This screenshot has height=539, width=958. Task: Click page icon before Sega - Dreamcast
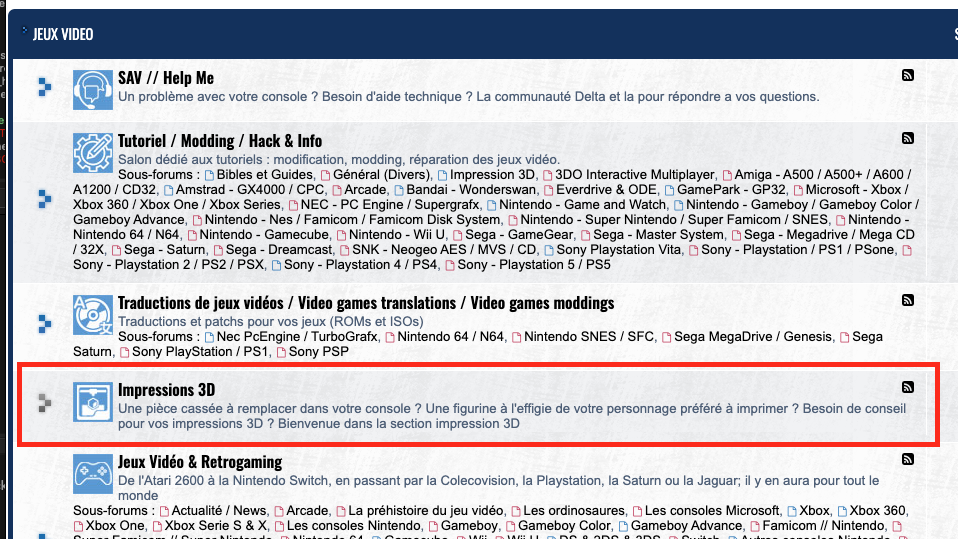tap(218, 251)
